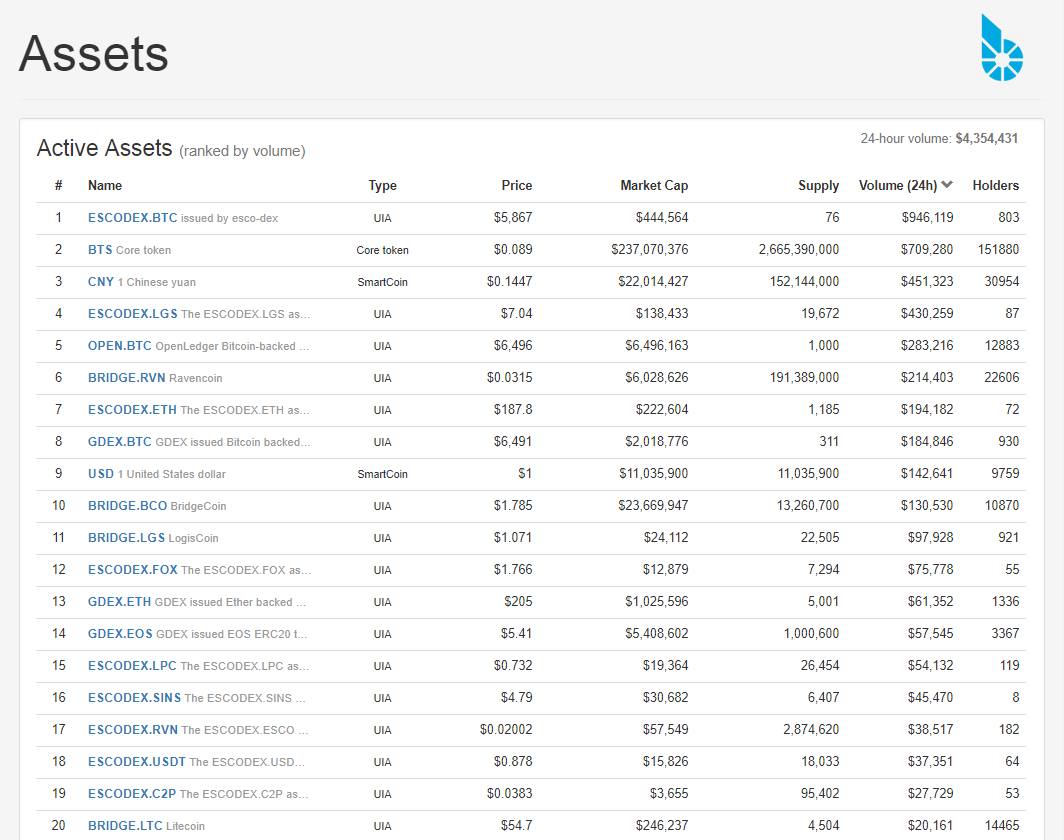
Task: Sort table by Price header
Action: coord(516,185)
